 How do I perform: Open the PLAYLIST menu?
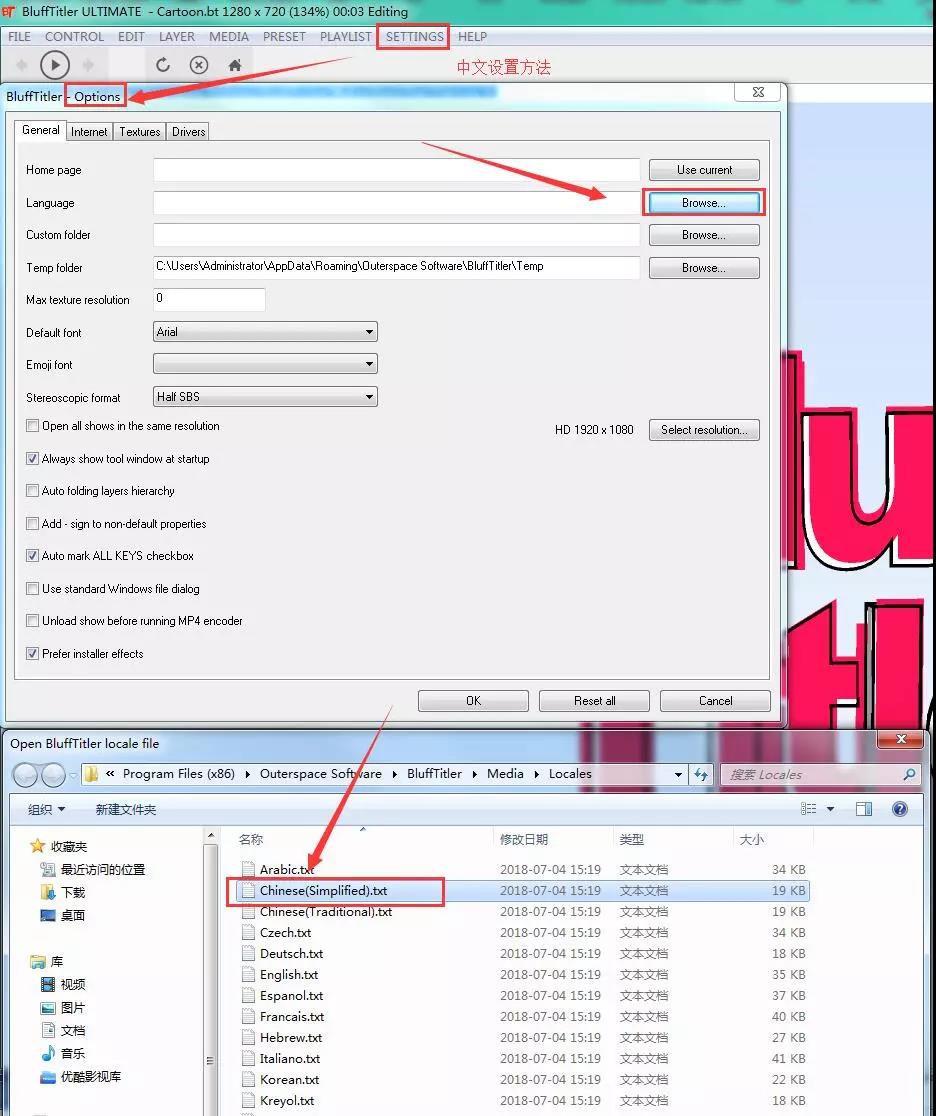tap(345, 36)
